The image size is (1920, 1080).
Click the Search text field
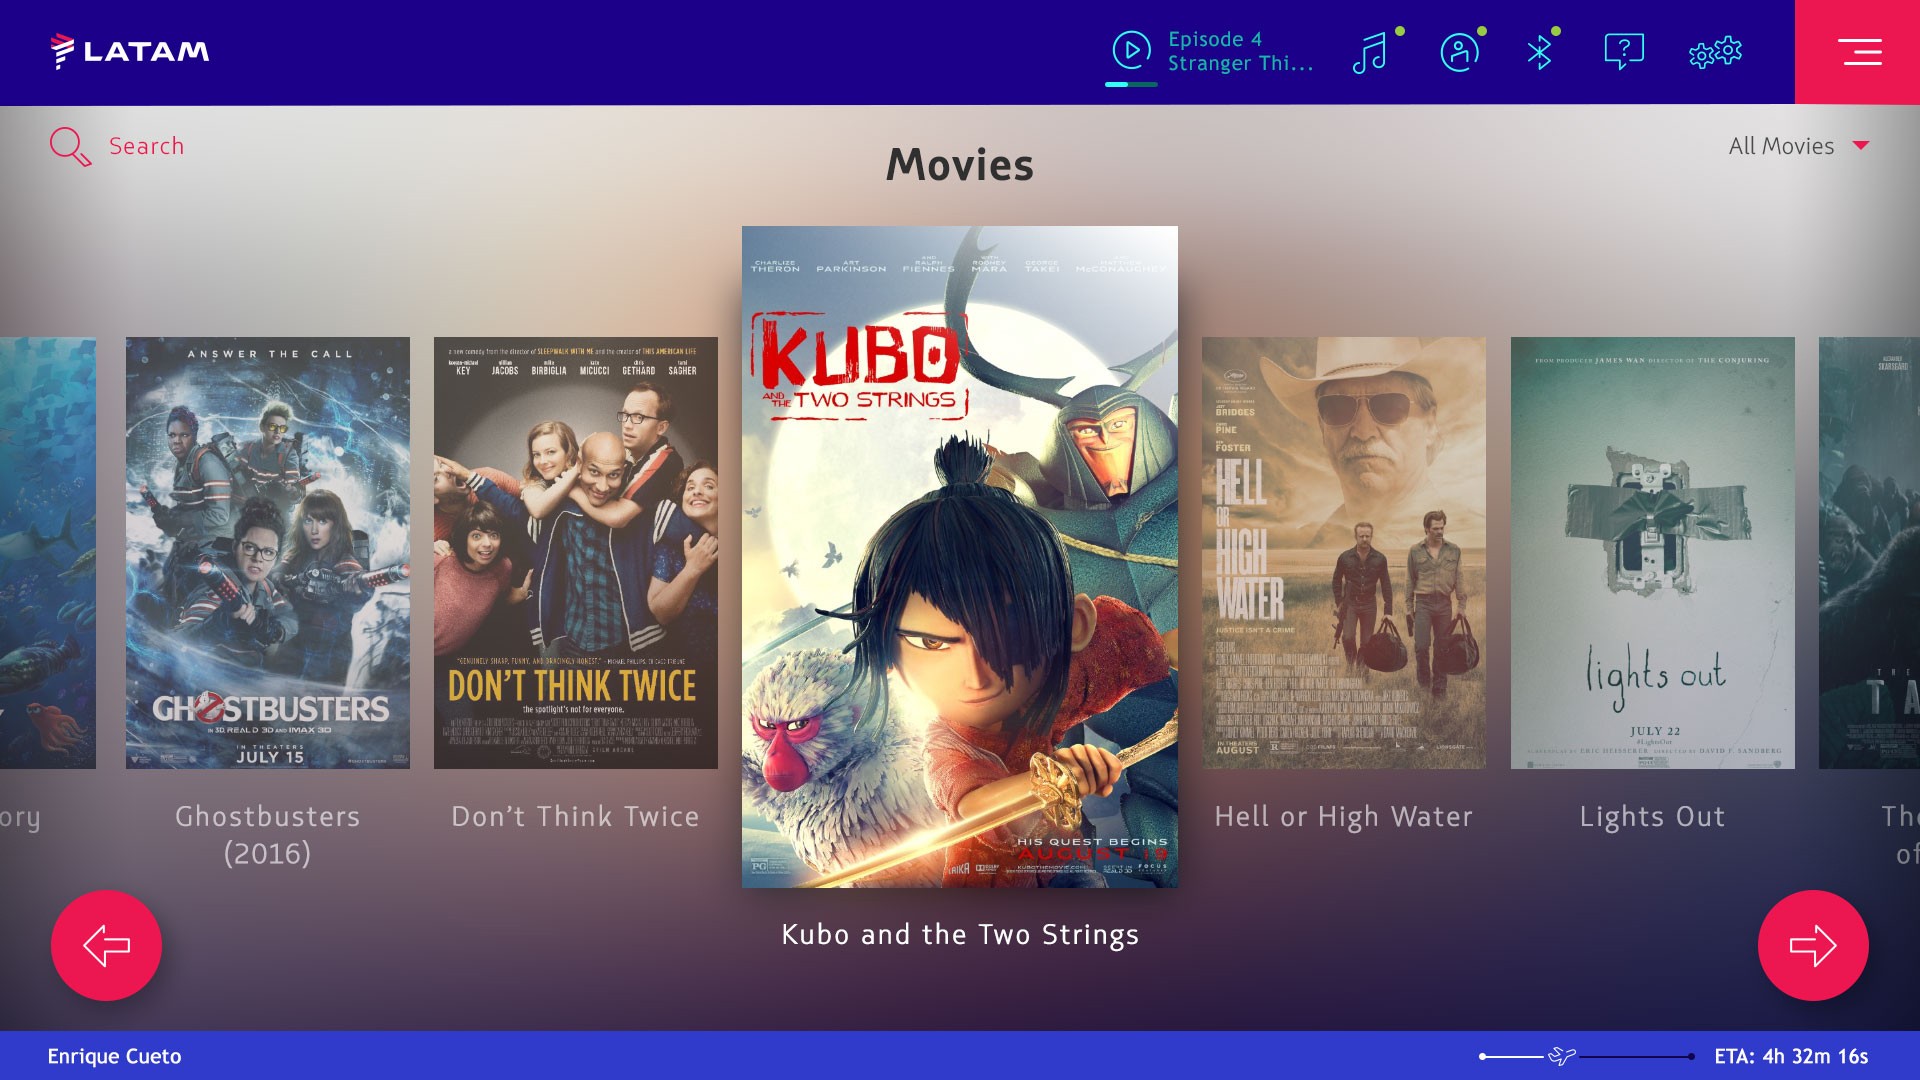(146, 146)
